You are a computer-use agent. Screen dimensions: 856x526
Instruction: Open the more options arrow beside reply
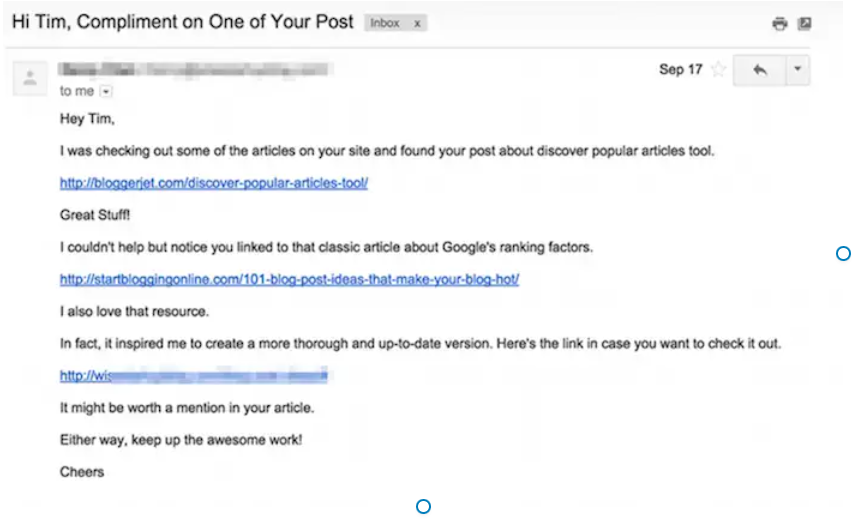(x=797, y=70)
